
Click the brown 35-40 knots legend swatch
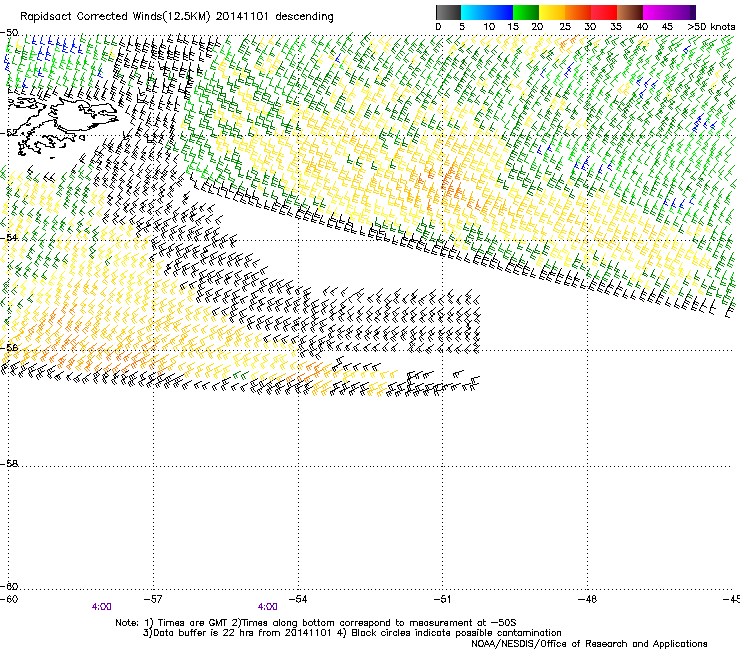(x=630, y=12)
